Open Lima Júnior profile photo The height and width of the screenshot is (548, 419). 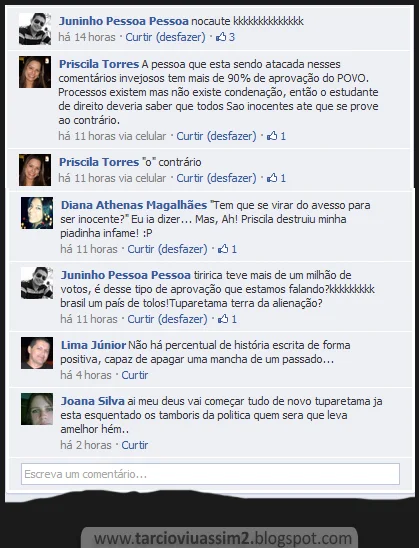coord(37,353)
